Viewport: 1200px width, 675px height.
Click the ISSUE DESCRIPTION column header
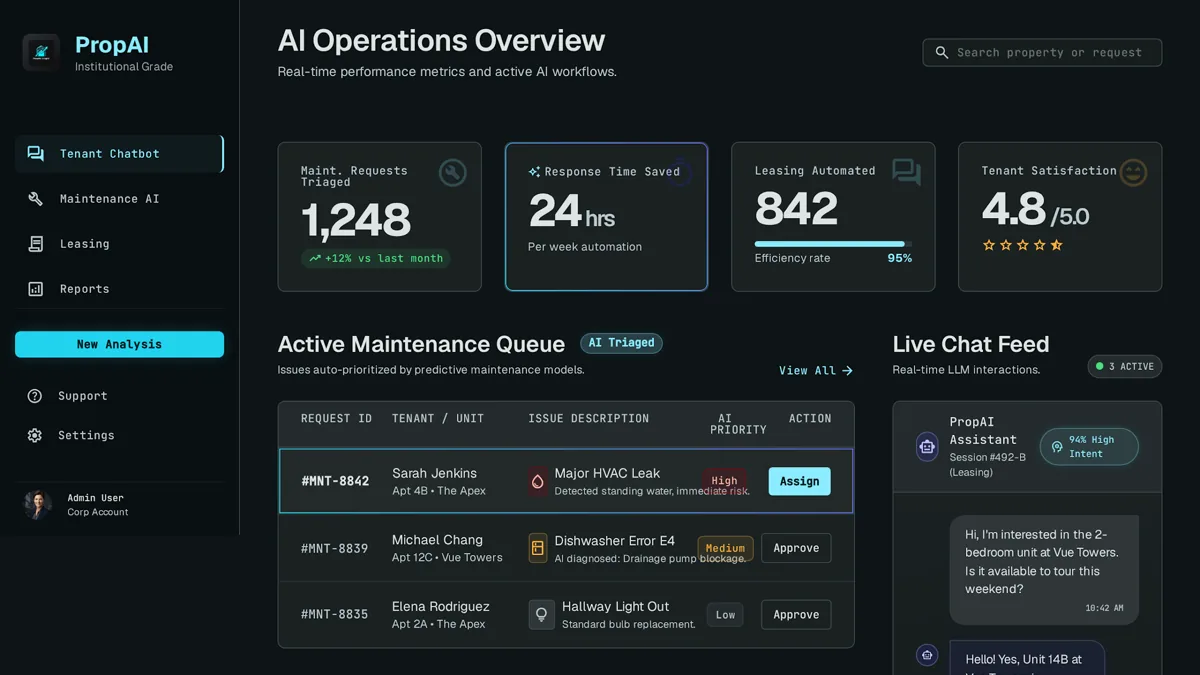click(x=589, y=419)
